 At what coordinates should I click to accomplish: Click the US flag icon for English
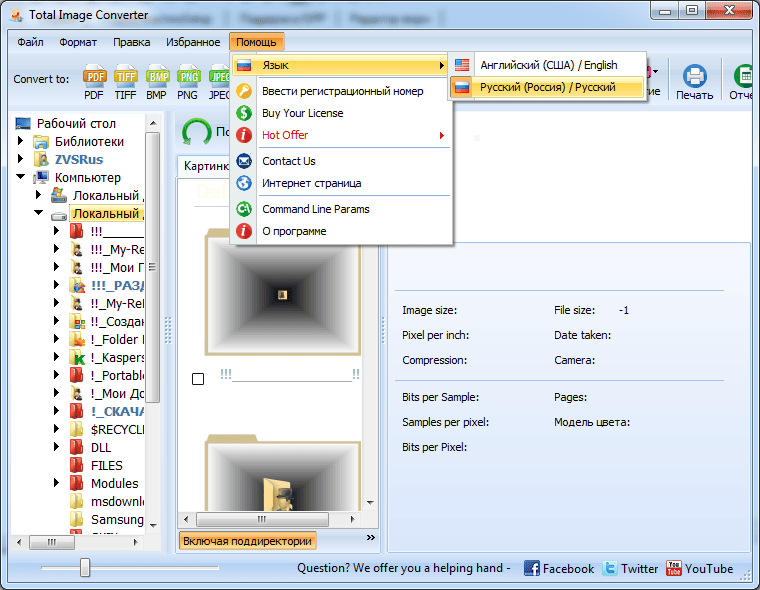(x=462, y=64)
